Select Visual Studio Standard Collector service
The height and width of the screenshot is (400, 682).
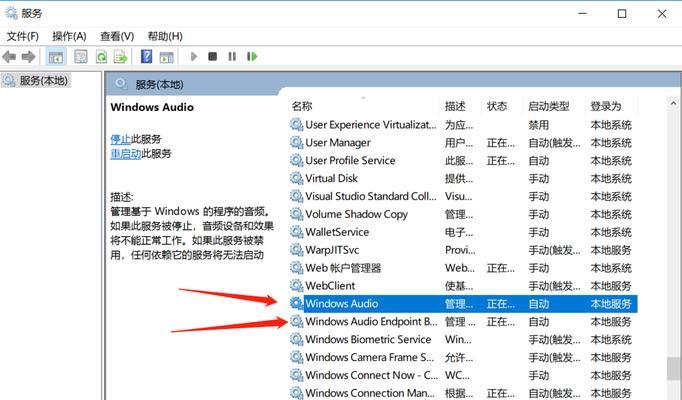463,197
